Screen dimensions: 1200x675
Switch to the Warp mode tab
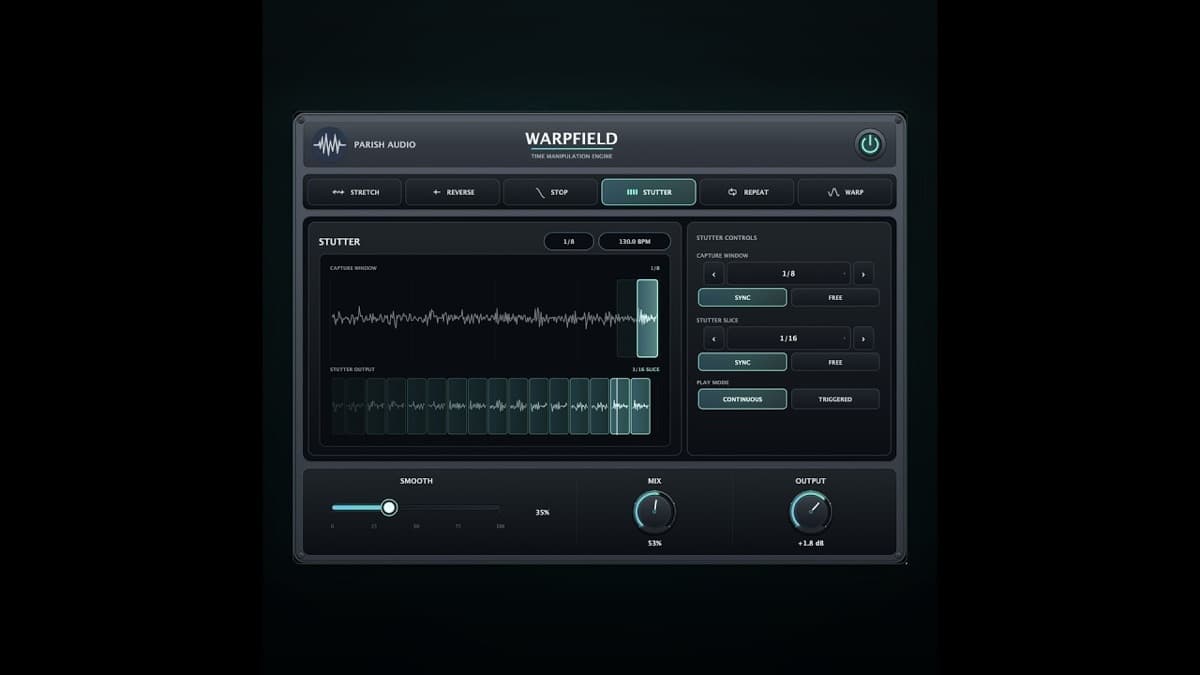[845, 192]
